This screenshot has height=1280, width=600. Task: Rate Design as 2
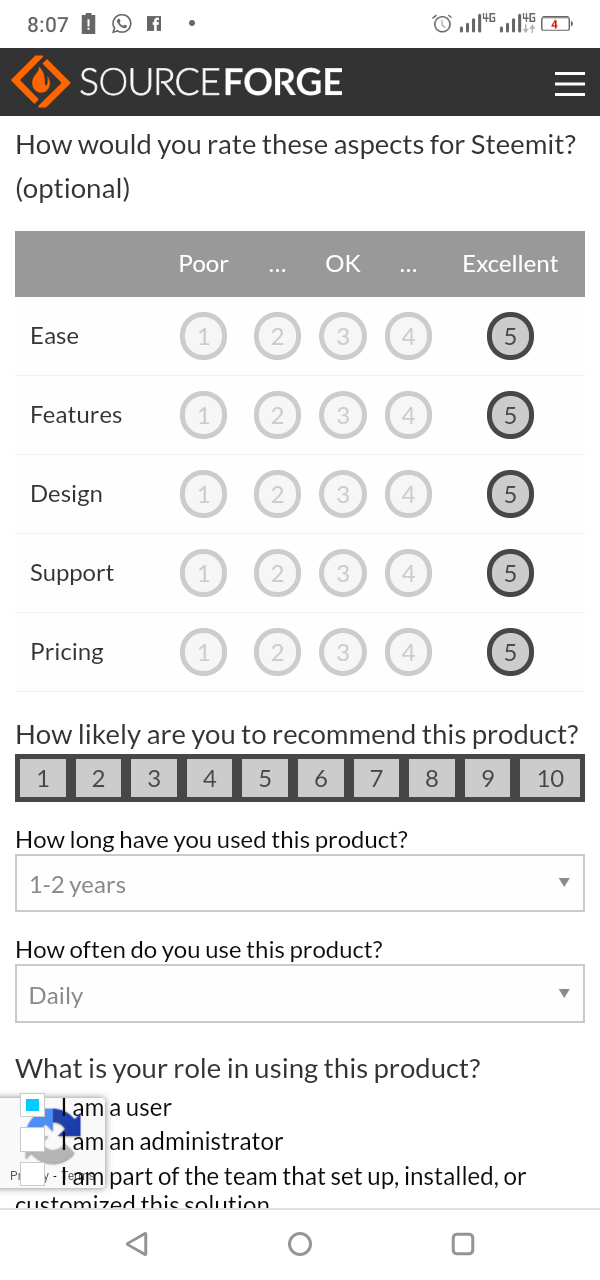tap(277, 495)
